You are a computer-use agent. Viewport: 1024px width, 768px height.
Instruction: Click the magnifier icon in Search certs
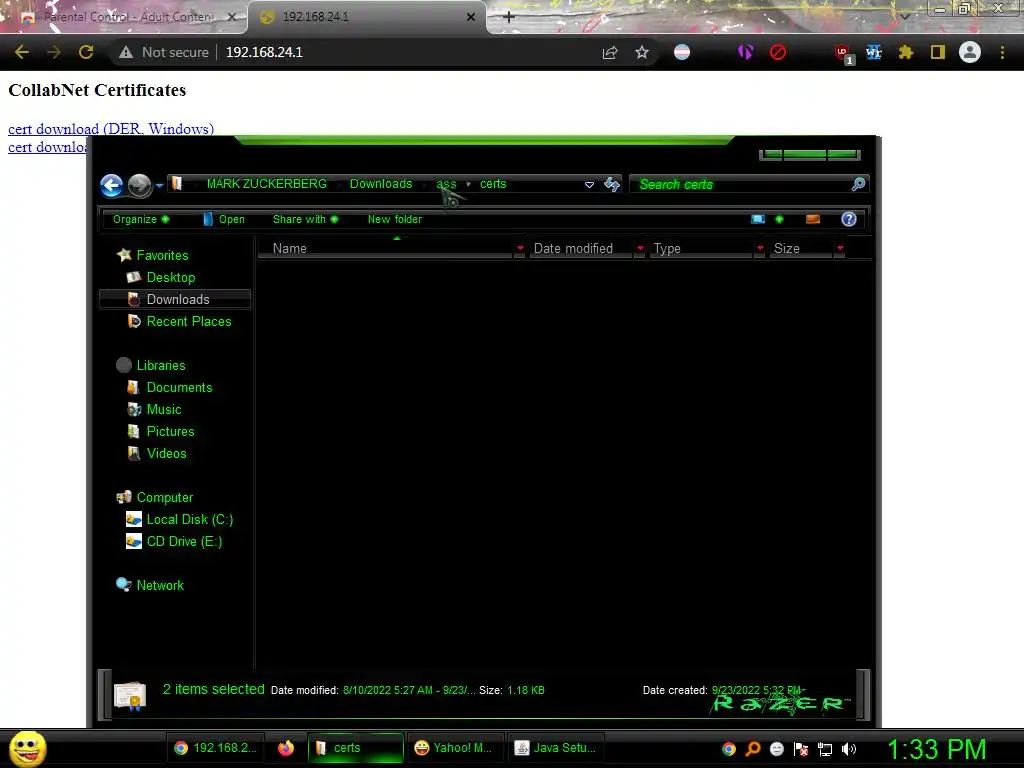[858, 184]
